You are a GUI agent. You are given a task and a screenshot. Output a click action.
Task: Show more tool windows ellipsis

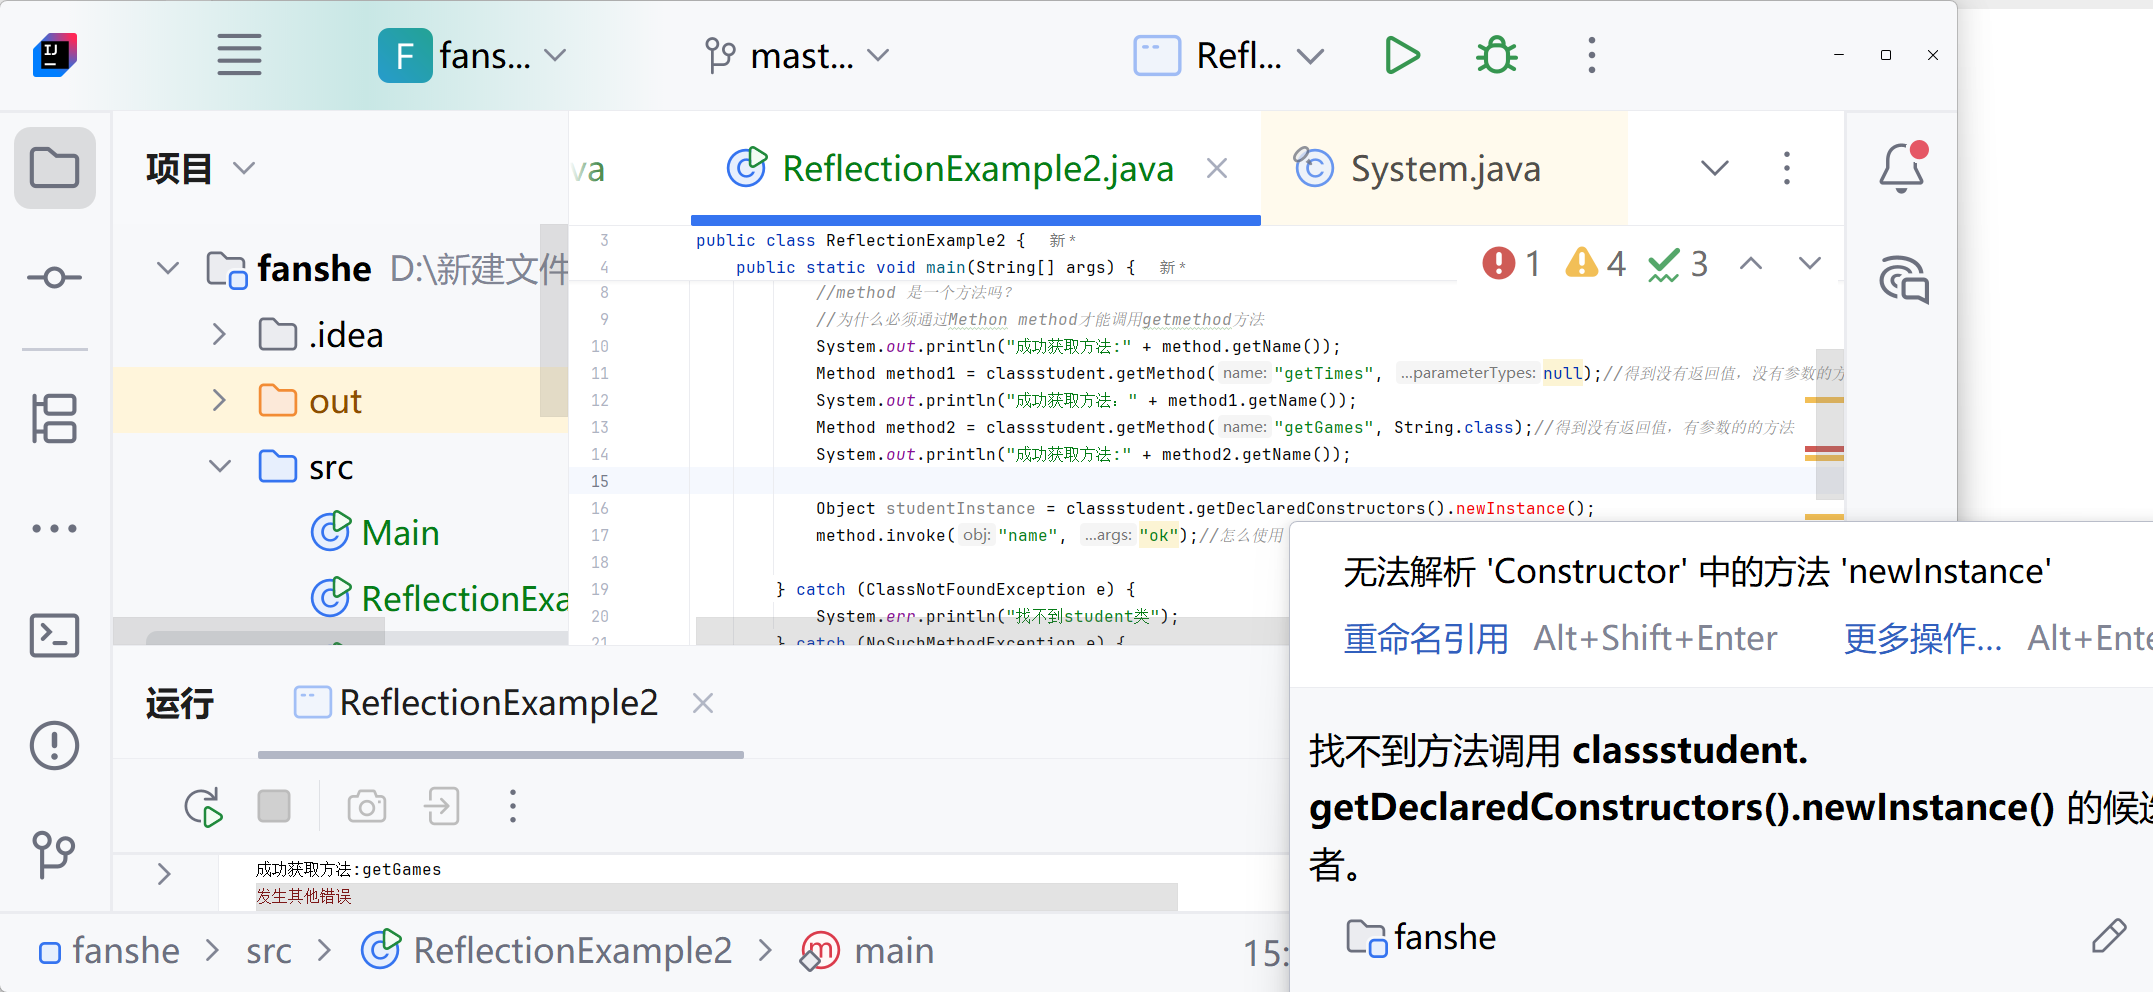(55, 528)
